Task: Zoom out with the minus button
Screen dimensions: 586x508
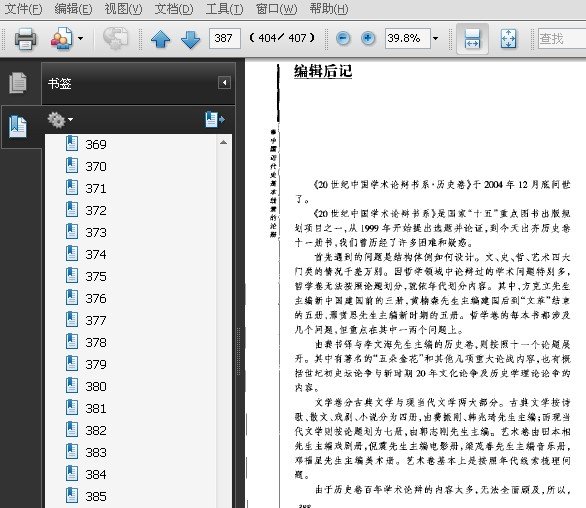Action: click(x=343, y=38)
